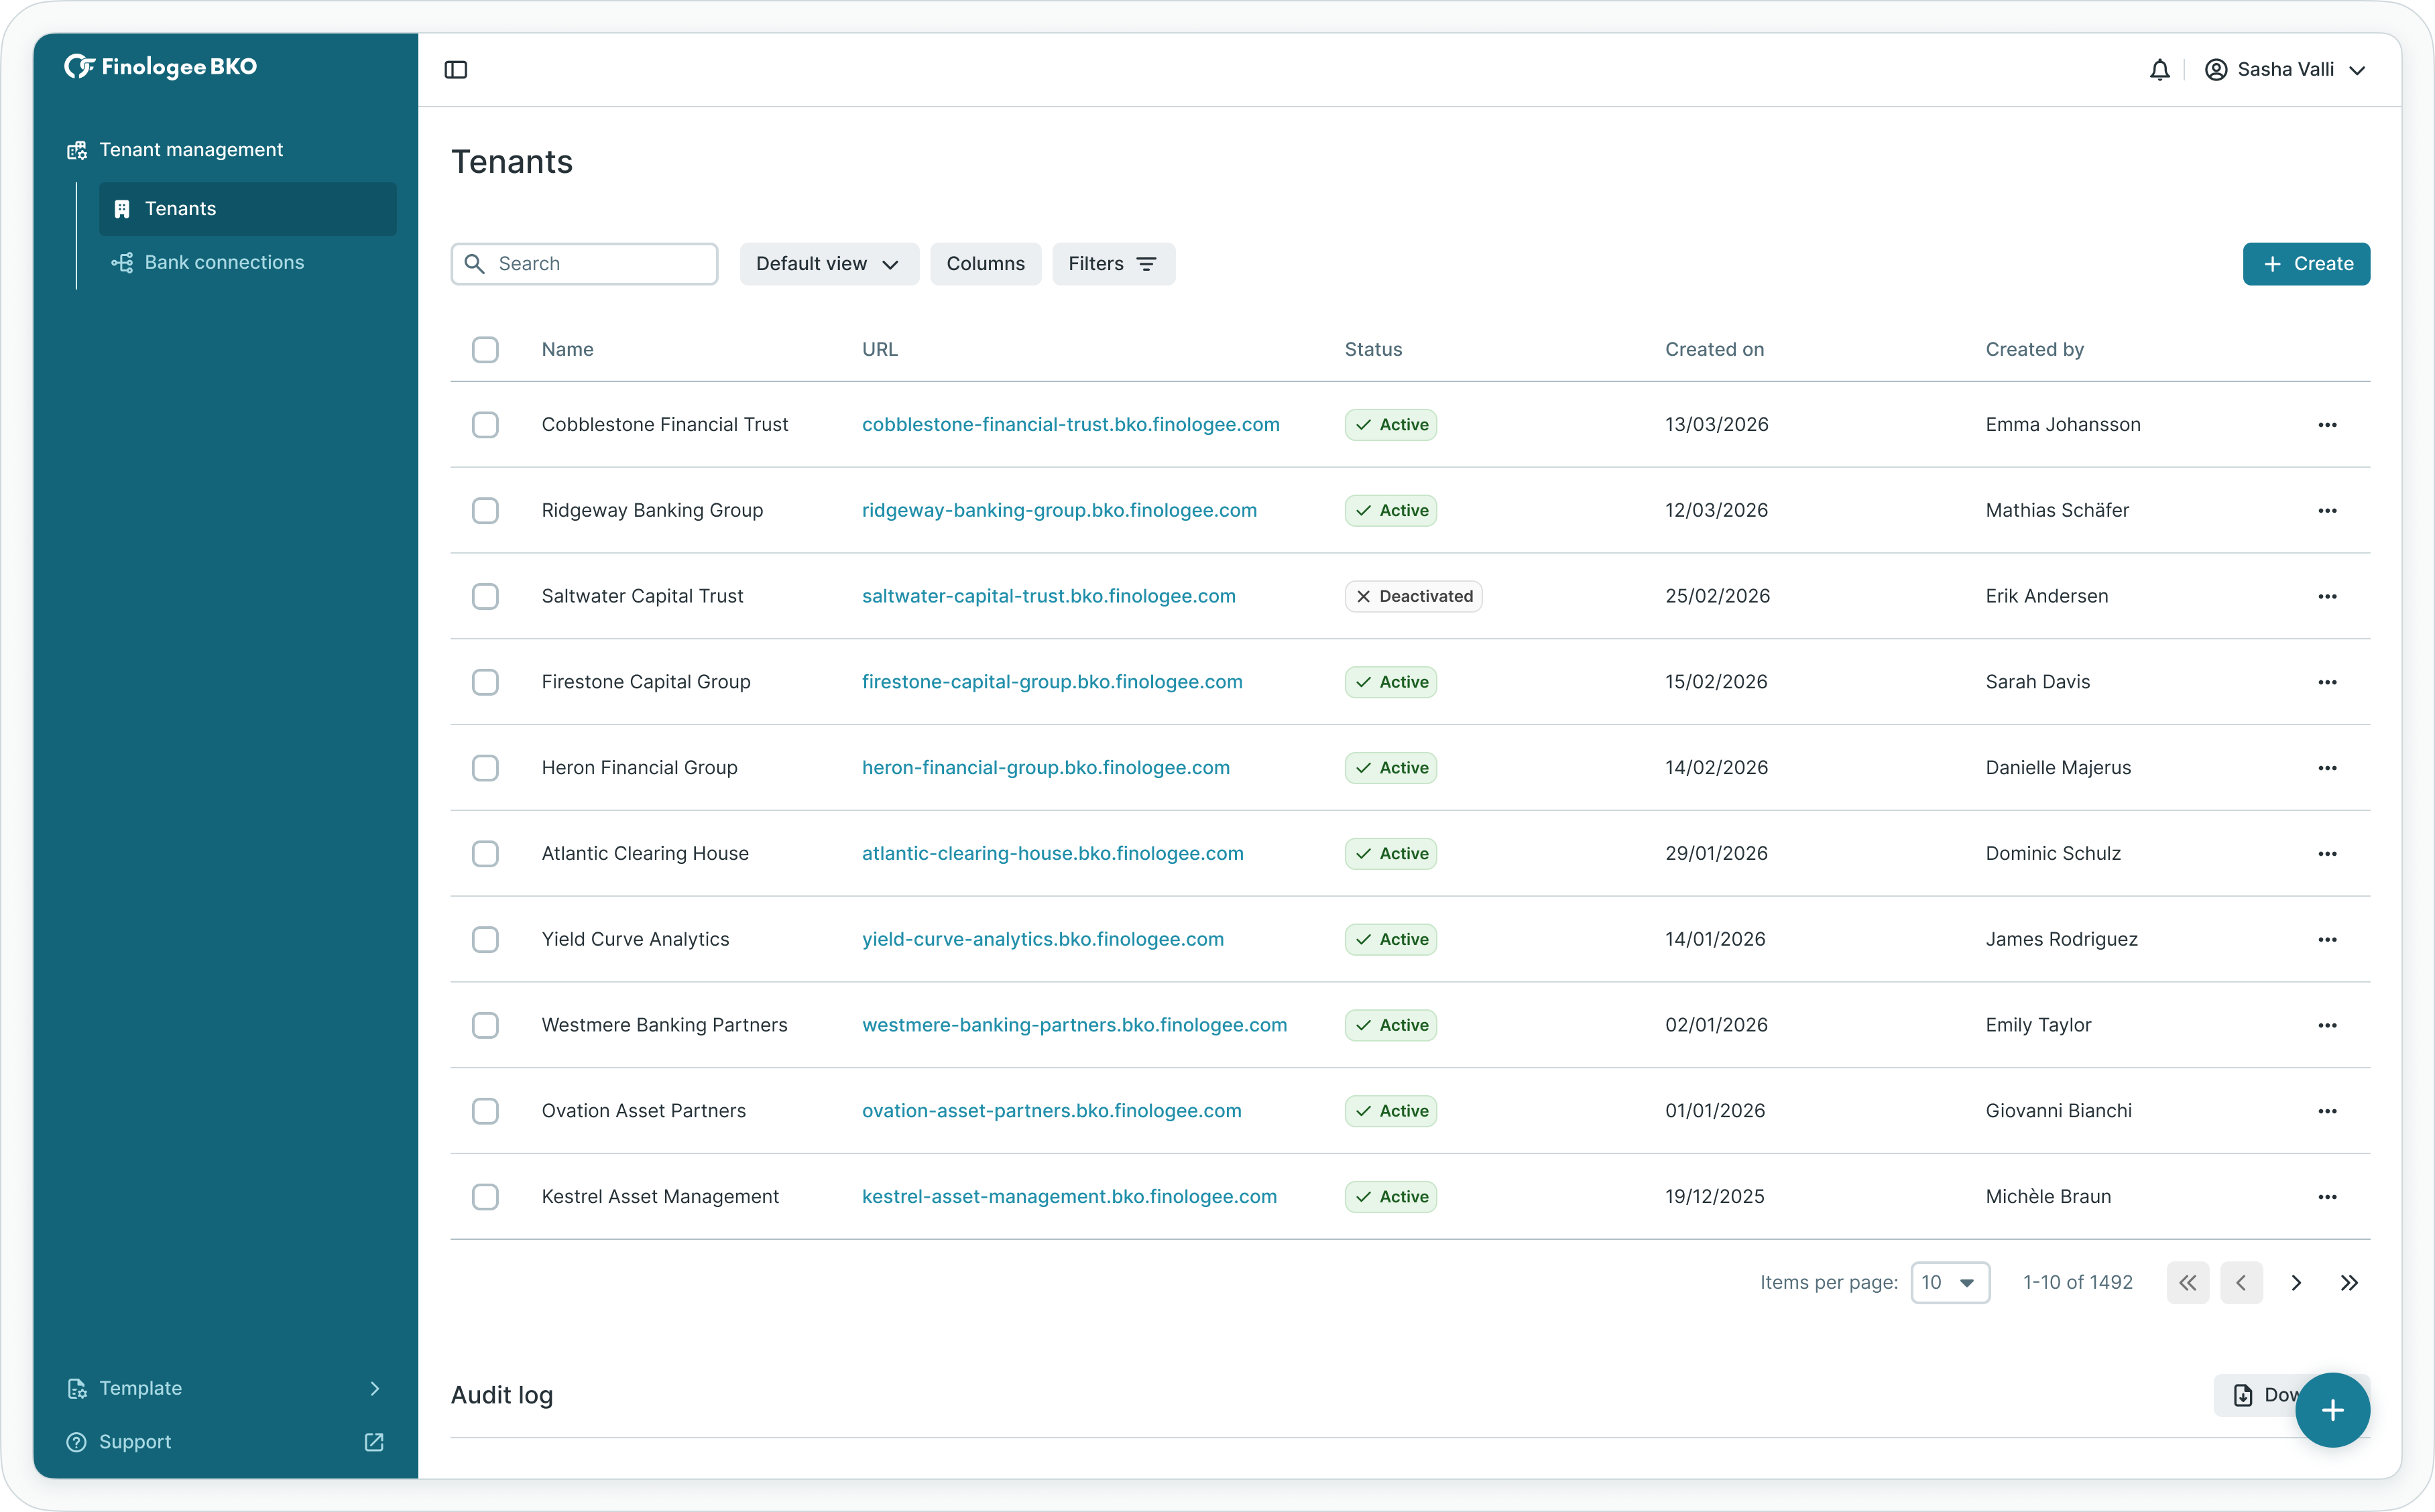2435x1512 pixels.
Task: Open Bank connections in the sidebar
Action: coord(247,263)
